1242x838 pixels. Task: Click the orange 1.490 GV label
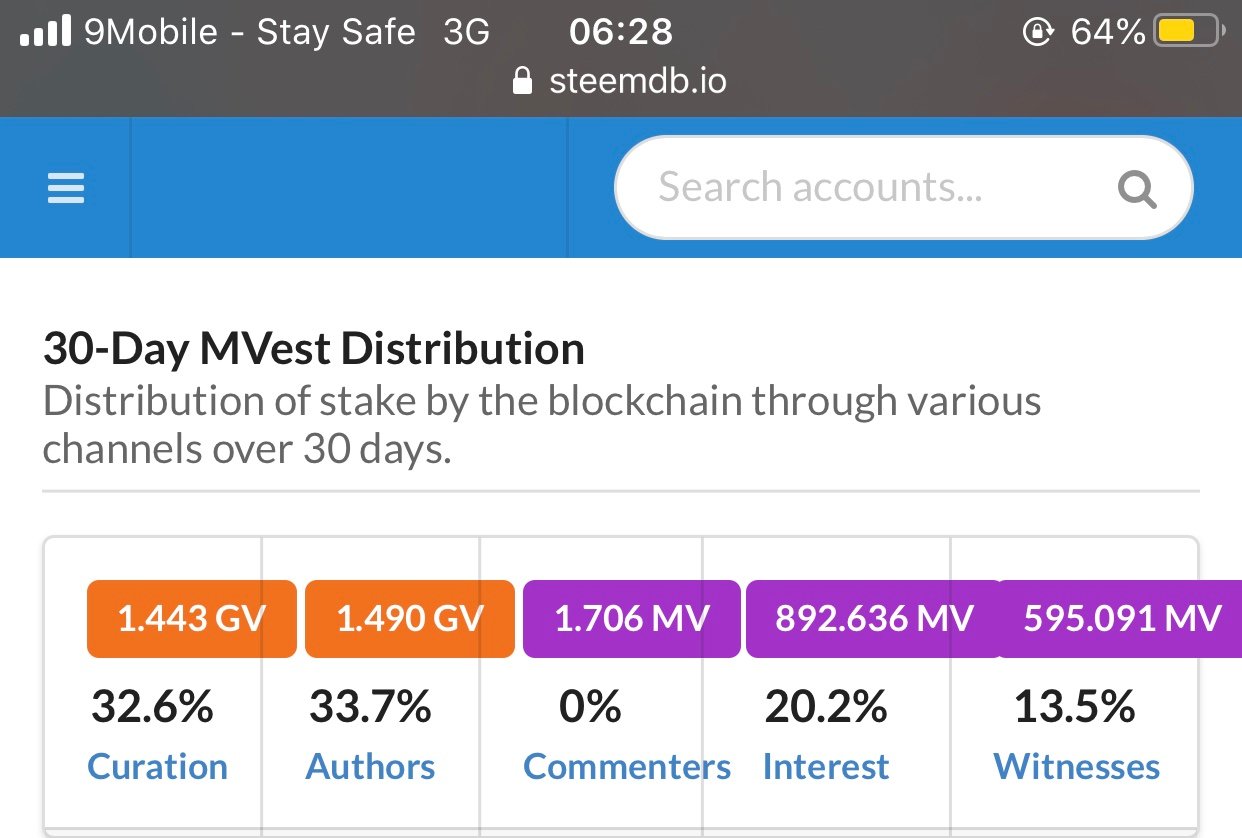pos(410,619)
